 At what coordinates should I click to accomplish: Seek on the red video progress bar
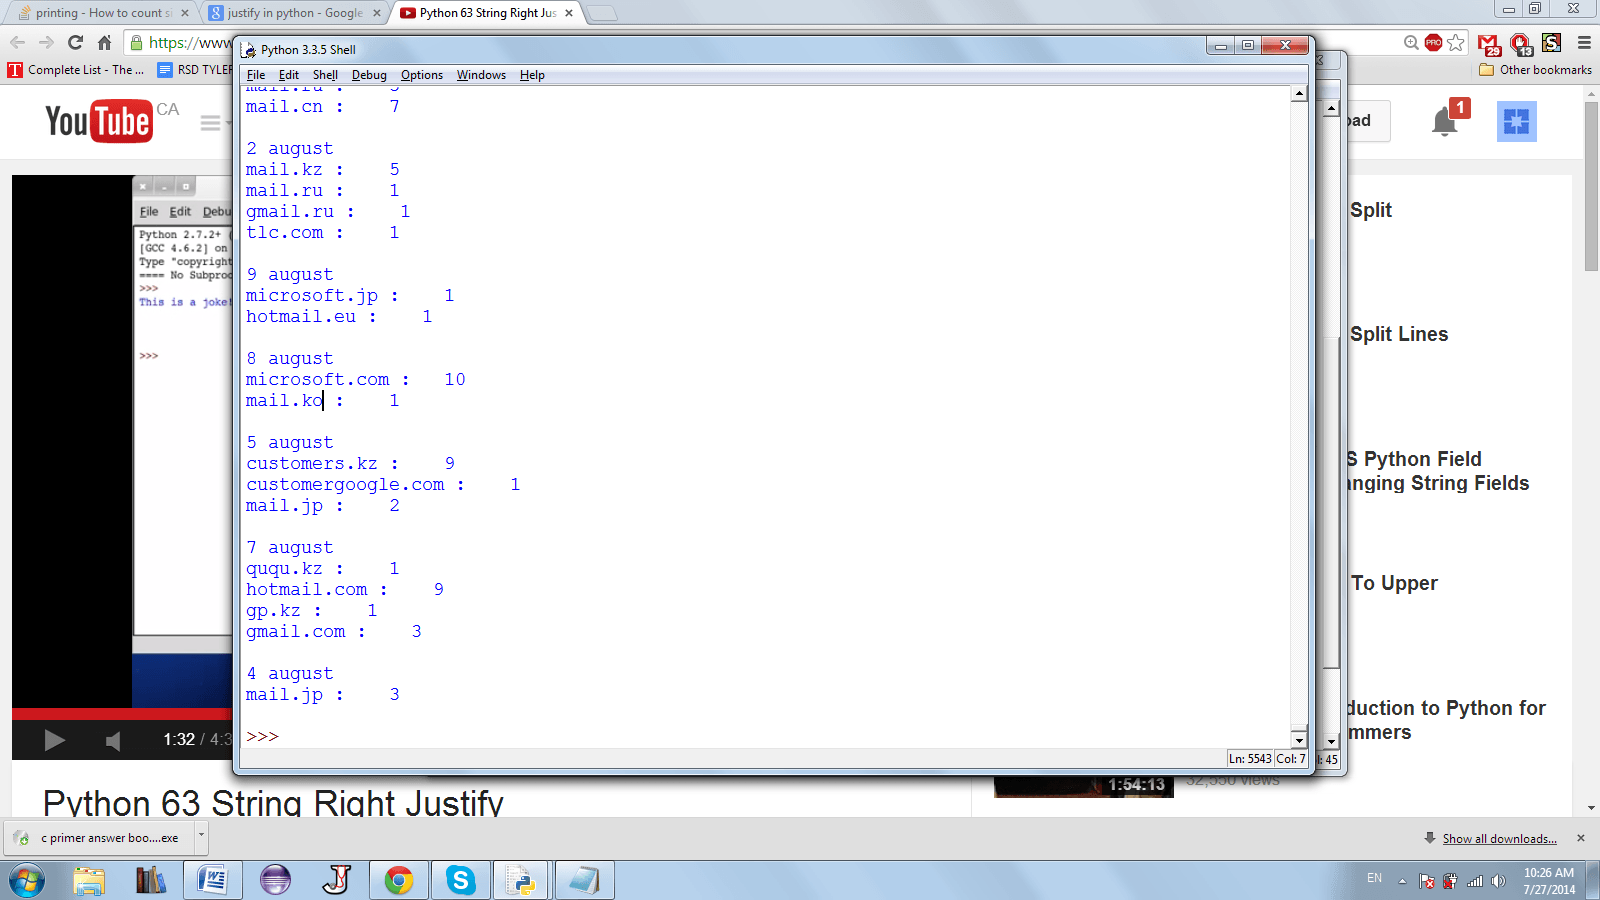pyautogui.click(x=122, y=714)
